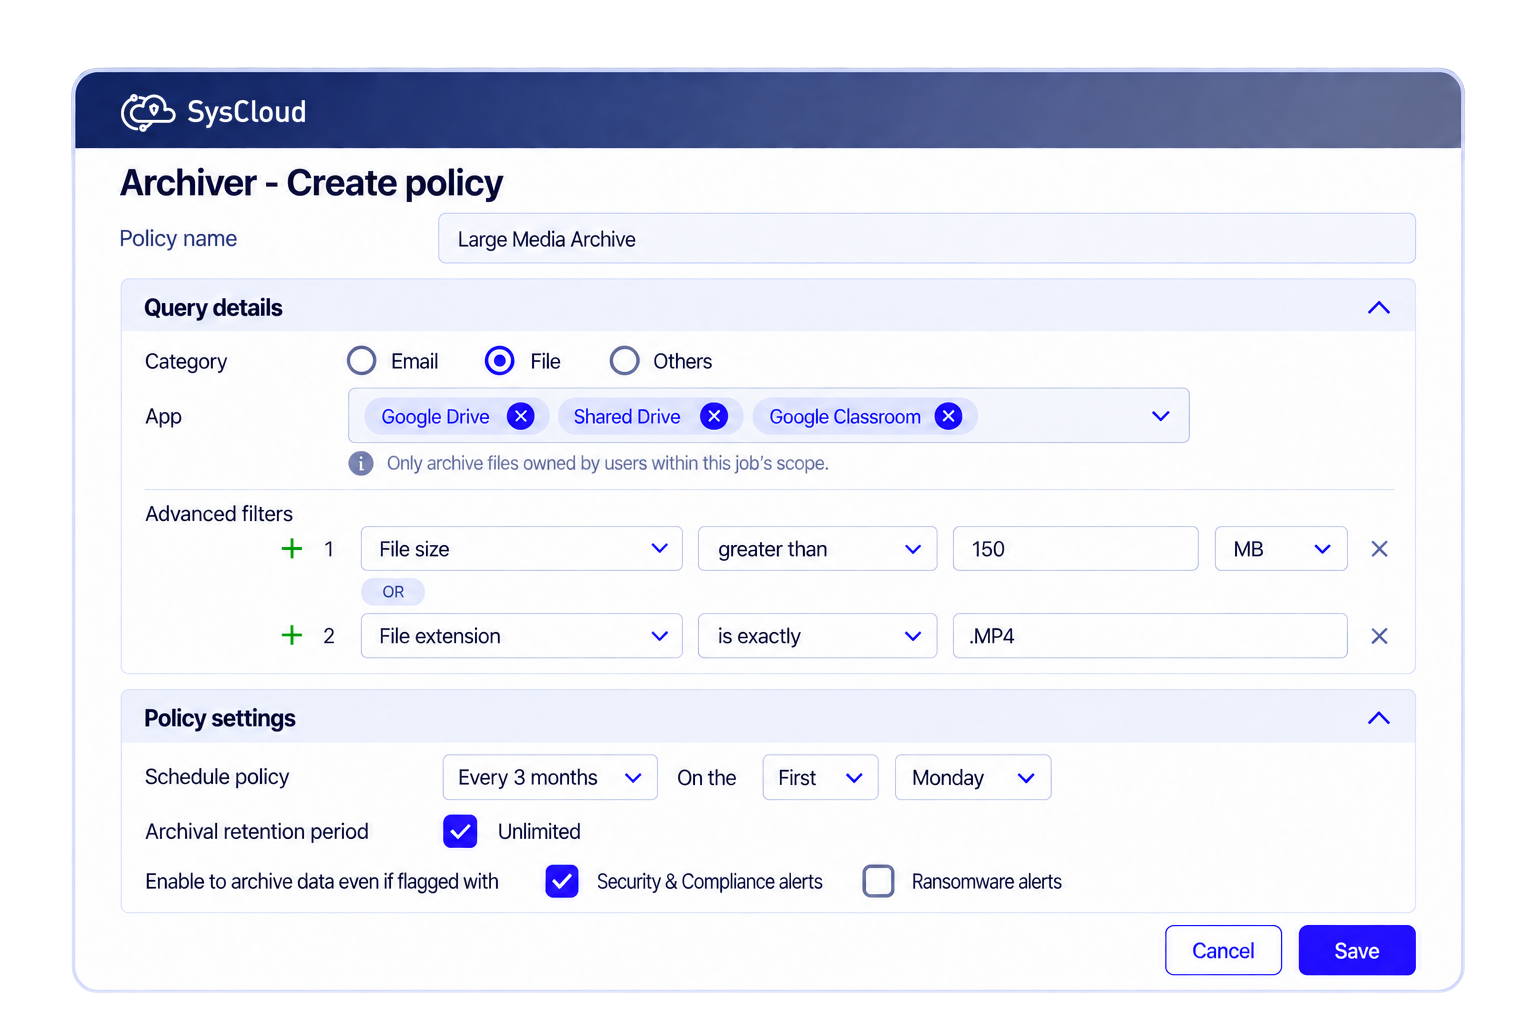This screenshot has width=1536, height=1024.
Task: Enable the Ransomware alerts checkbox
Action: (878, 881)
